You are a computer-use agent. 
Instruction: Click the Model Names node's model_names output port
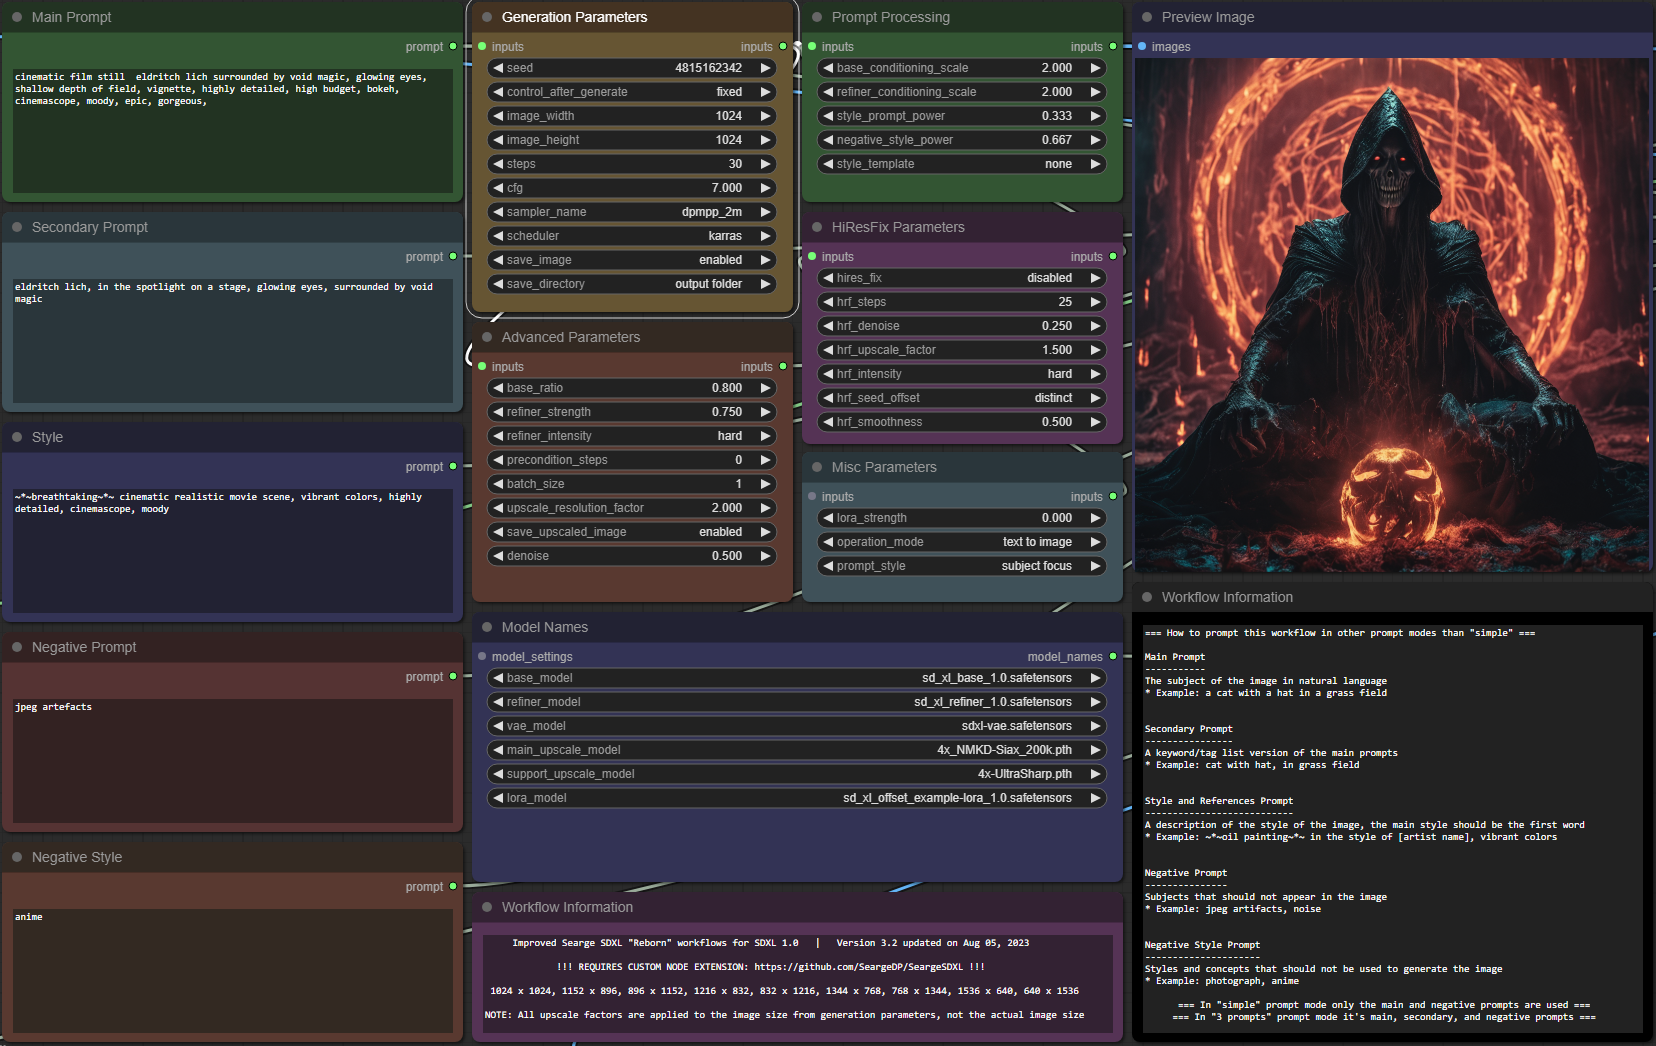point(1113,656)
